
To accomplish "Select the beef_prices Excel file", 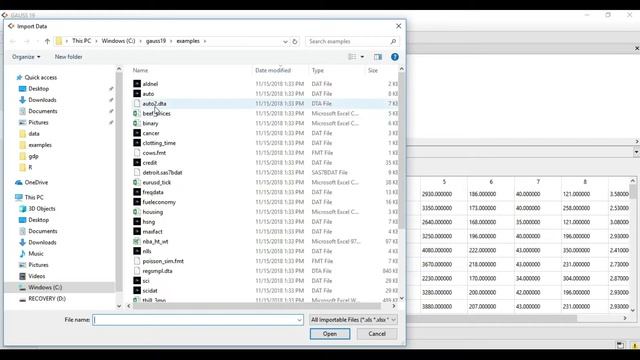I will (x=156, y=113).
